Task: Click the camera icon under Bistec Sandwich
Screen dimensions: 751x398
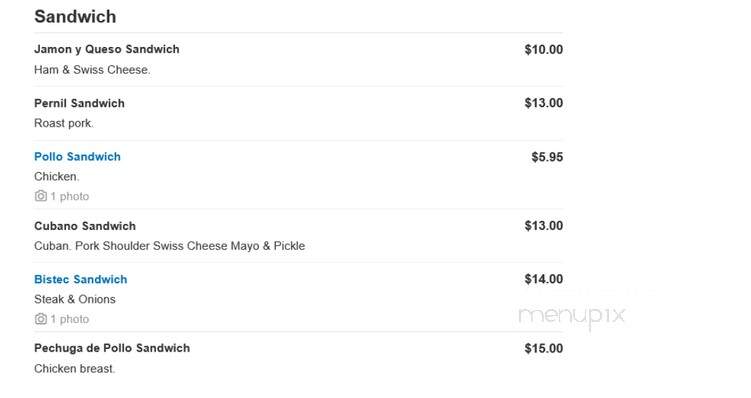Action: pos(41,318)
